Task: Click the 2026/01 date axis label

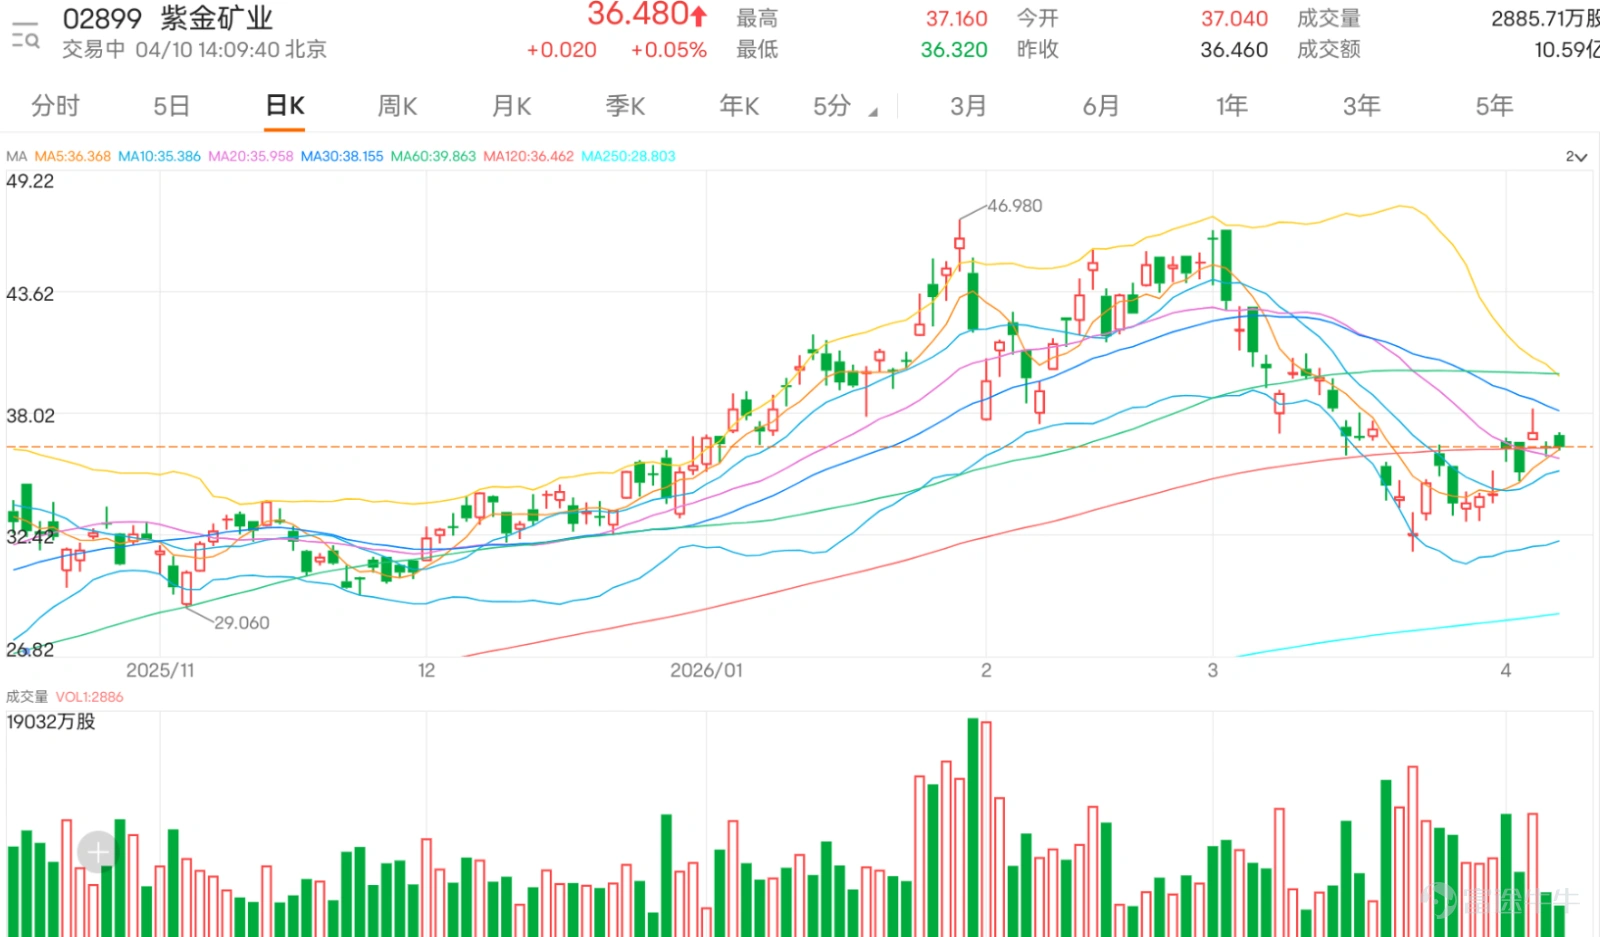Action: (x=706, y=670)
